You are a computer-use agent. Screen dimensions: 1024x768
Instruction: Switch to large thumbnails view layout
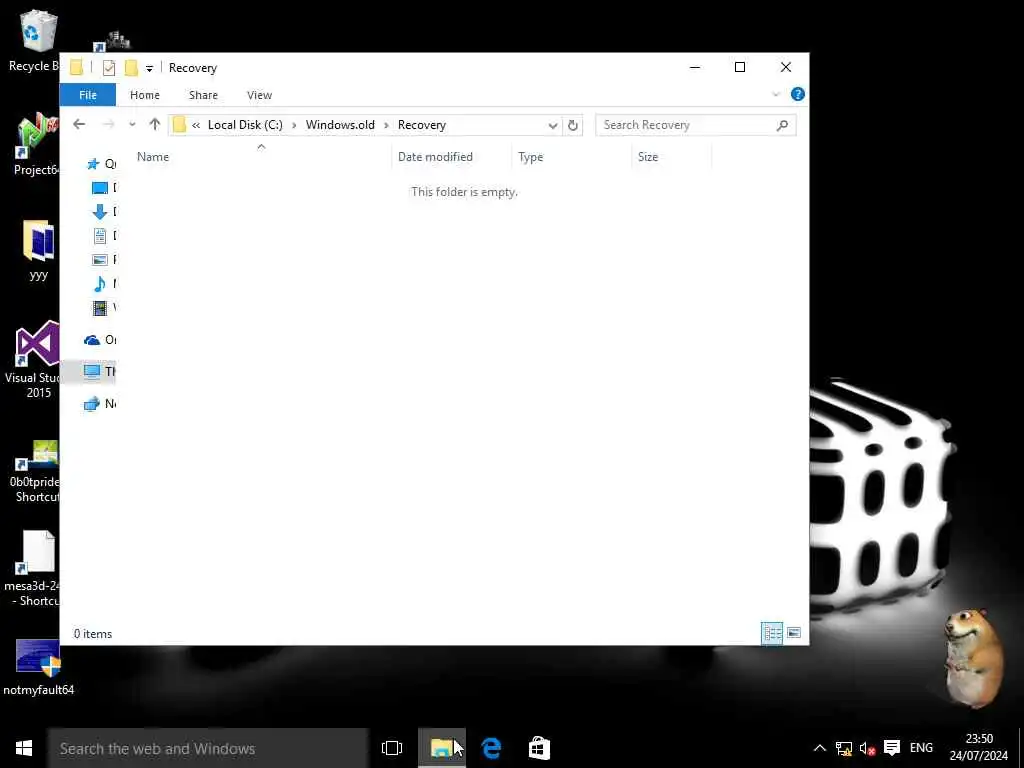(x=793, y=633)
